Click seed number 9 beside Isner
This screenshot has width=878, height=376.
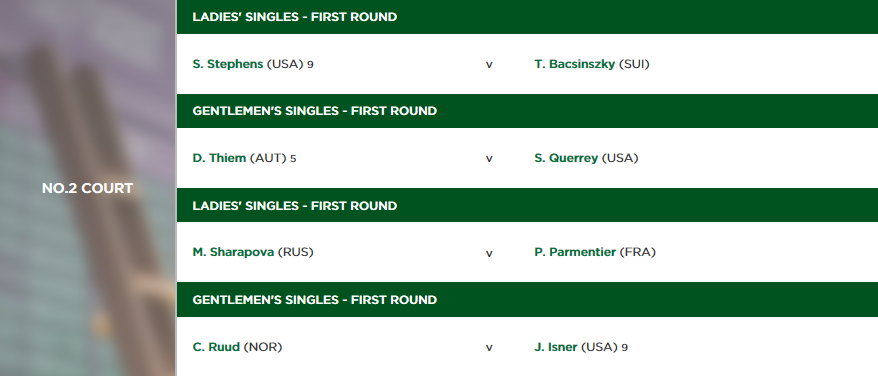point(624,347)
